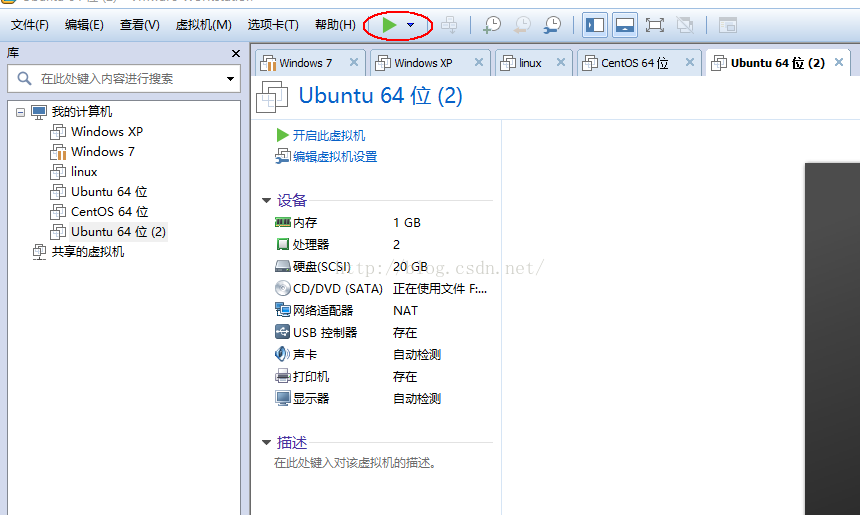Image resolution: width=860 pixels, height=515 pixels.
Task: Open the power options dropdown arrow
Action: coord(410,25)
